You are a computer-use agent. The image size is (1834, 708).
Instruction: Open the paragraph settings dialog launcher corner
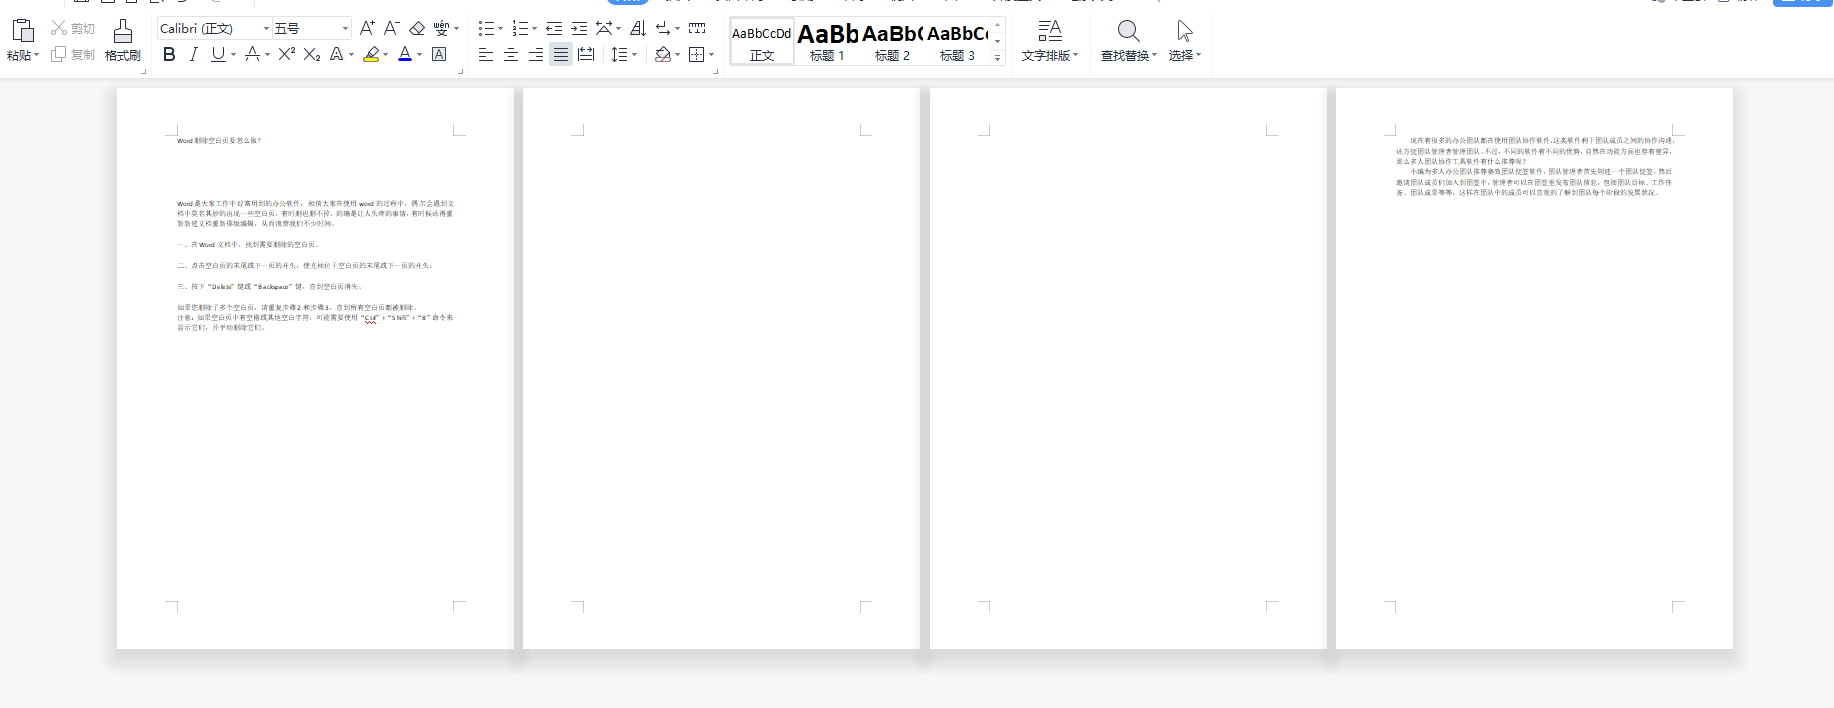coord(716,71)
